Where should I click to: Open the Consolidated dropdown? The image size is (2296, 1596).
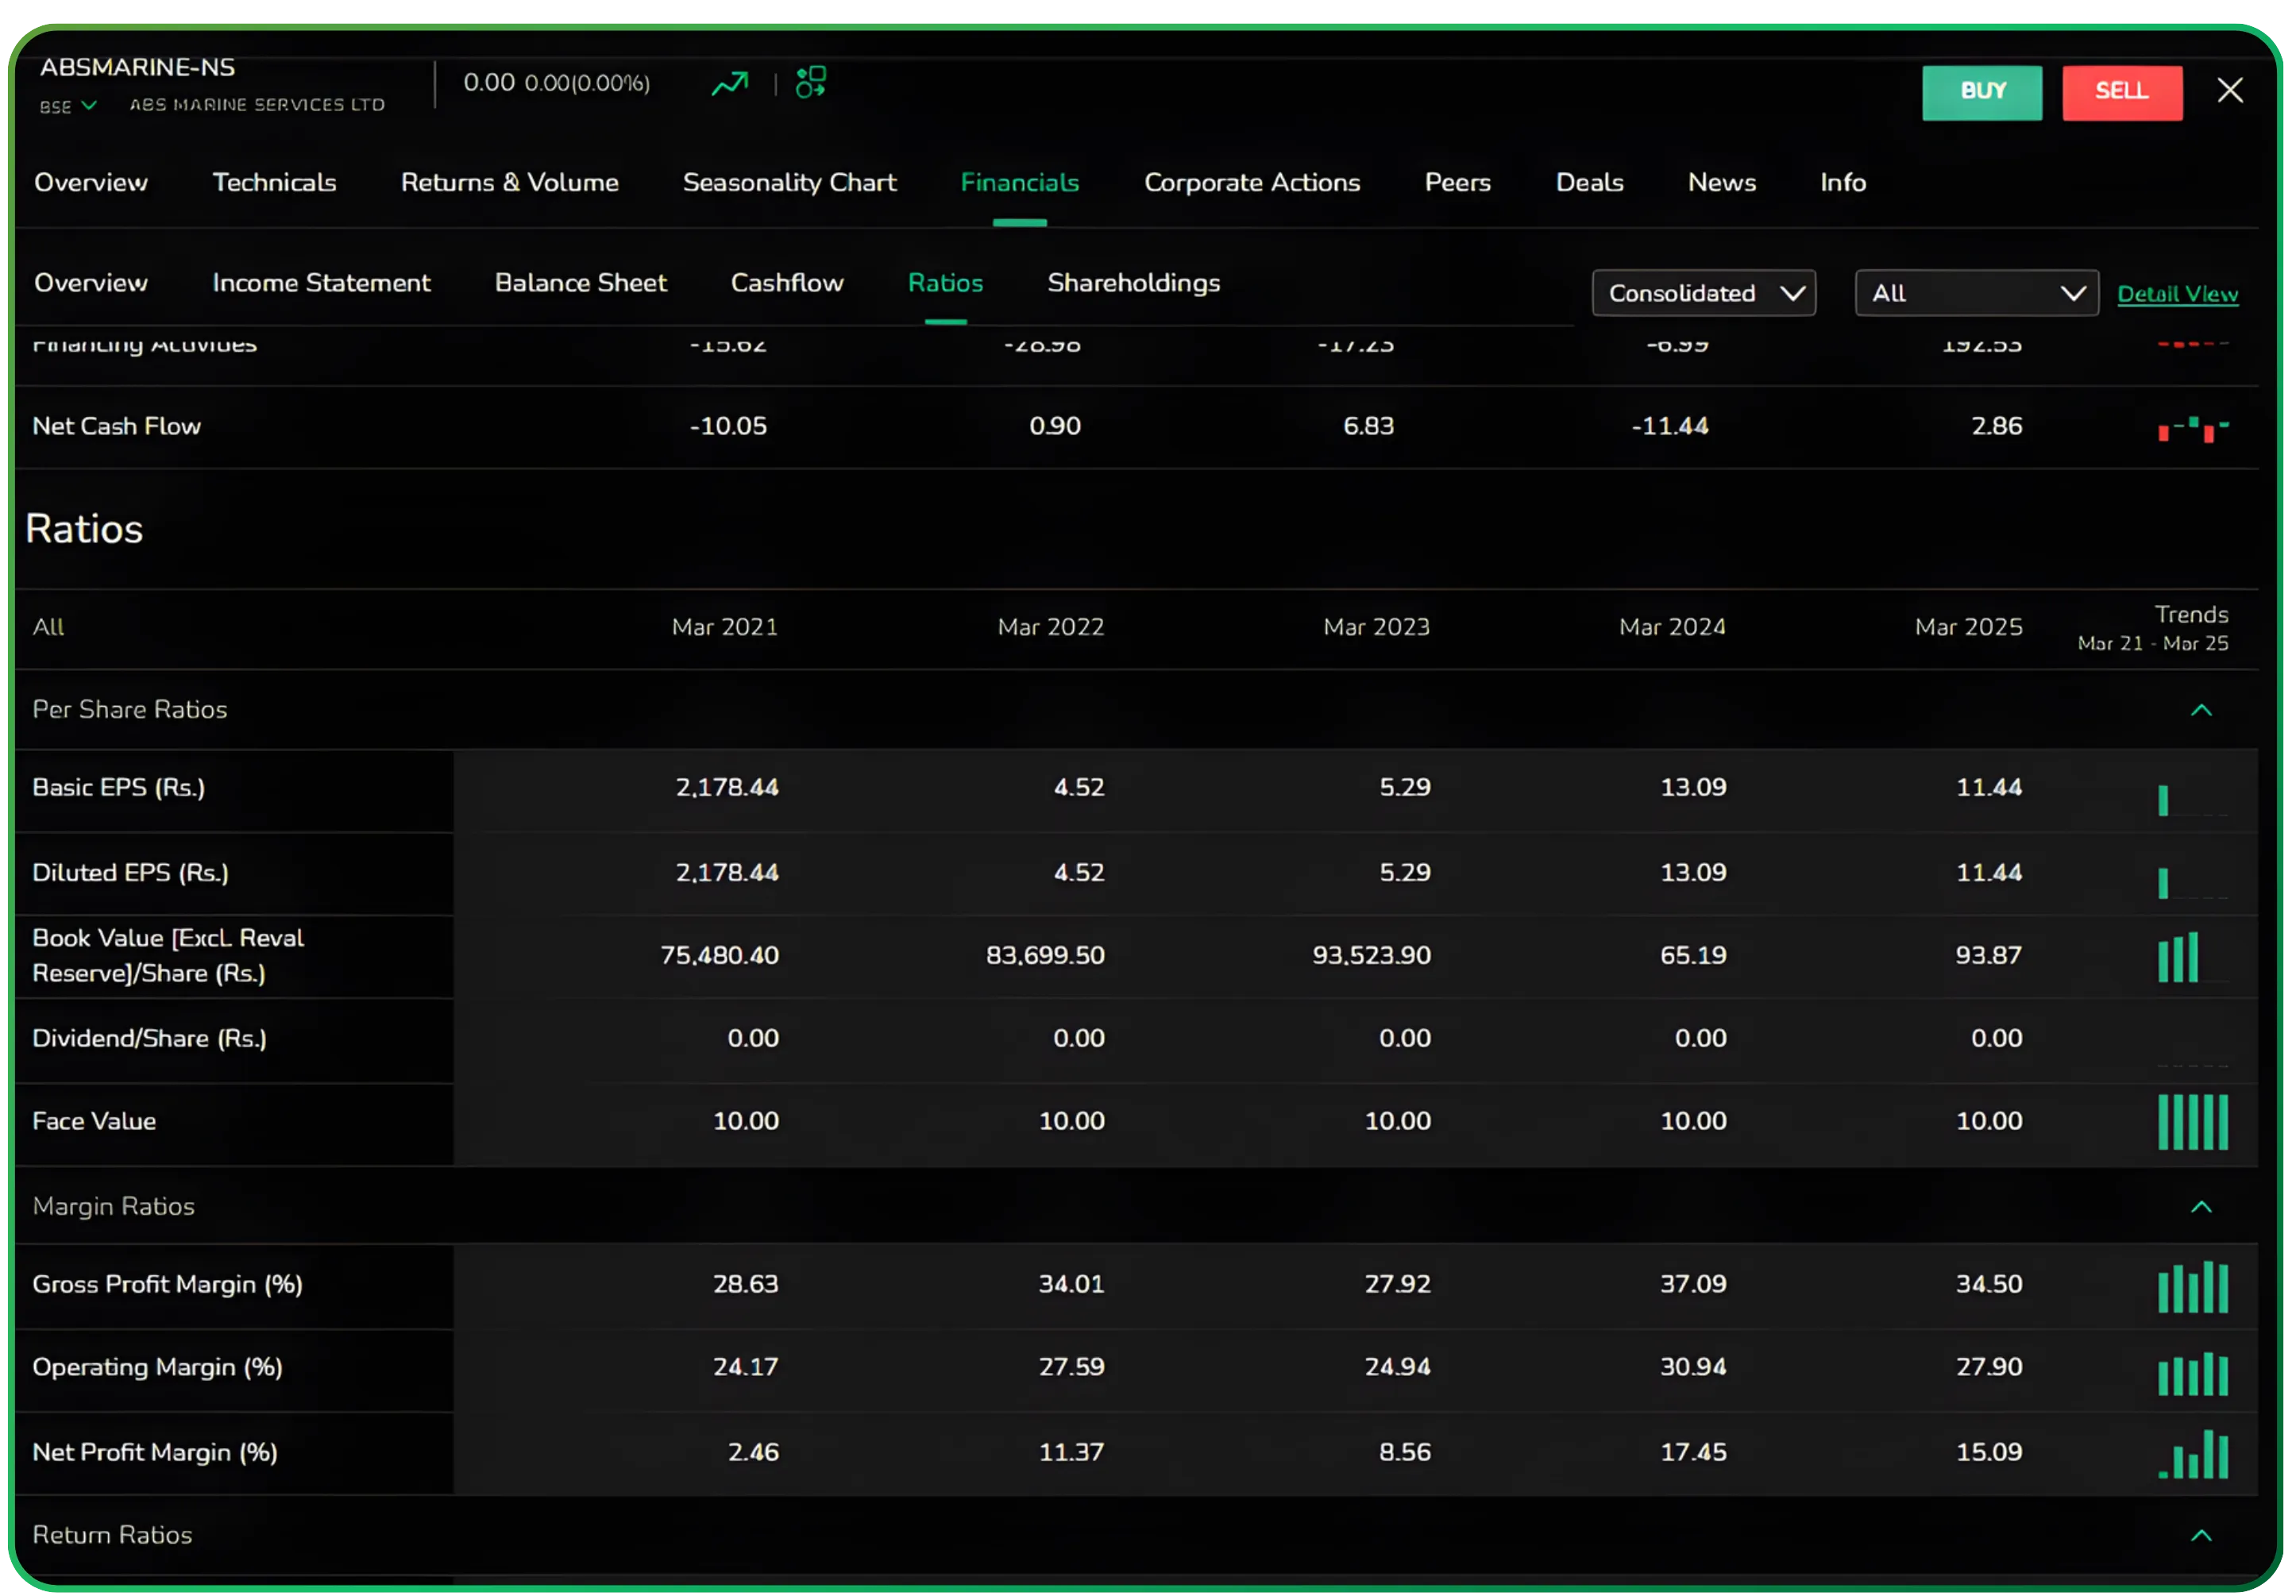(1704, 292)
